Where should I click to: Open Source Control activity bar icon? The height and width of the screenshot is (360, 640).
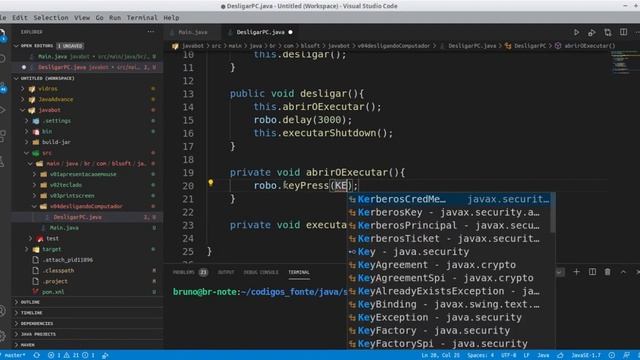pyautogui.click(x=3, y=87)
